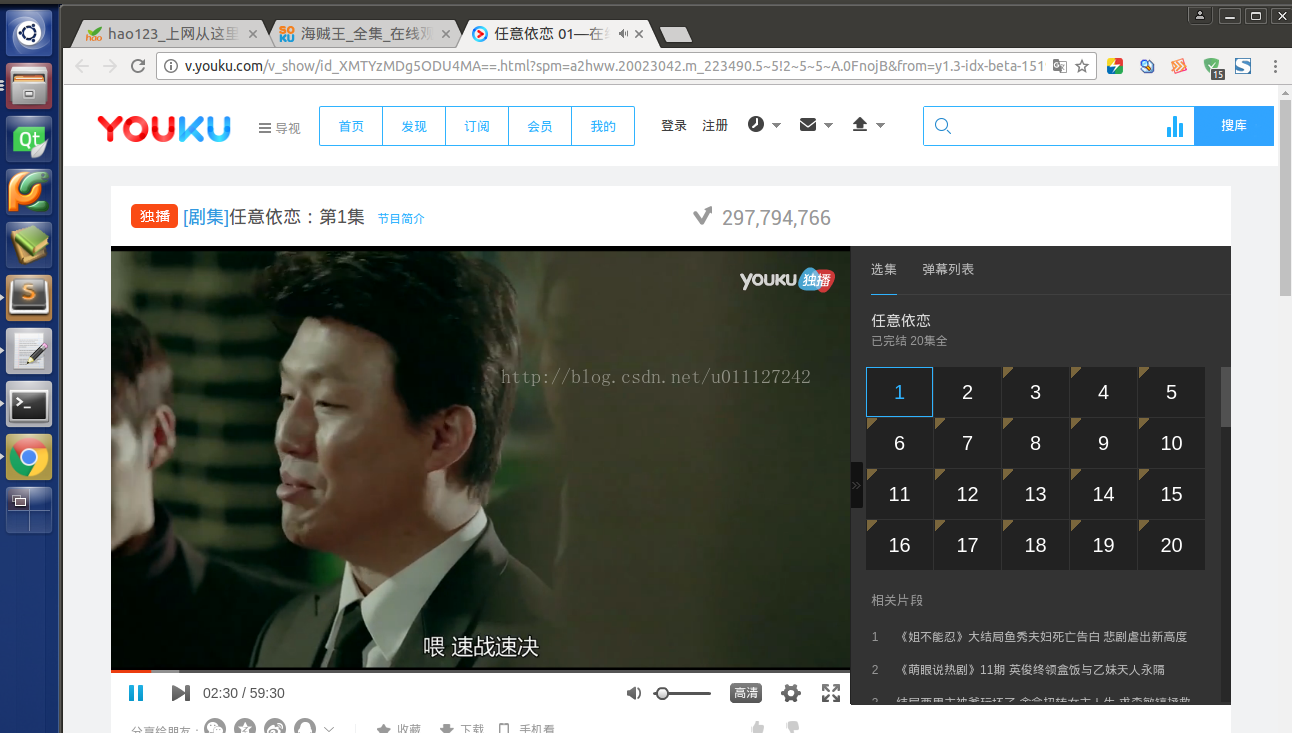Open the upload arrow dropdown

(868, 125)
